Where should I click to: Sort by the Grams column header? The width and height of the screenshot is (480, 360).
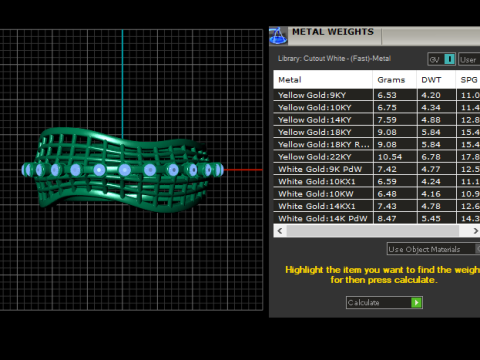click(x=395, y=80)
